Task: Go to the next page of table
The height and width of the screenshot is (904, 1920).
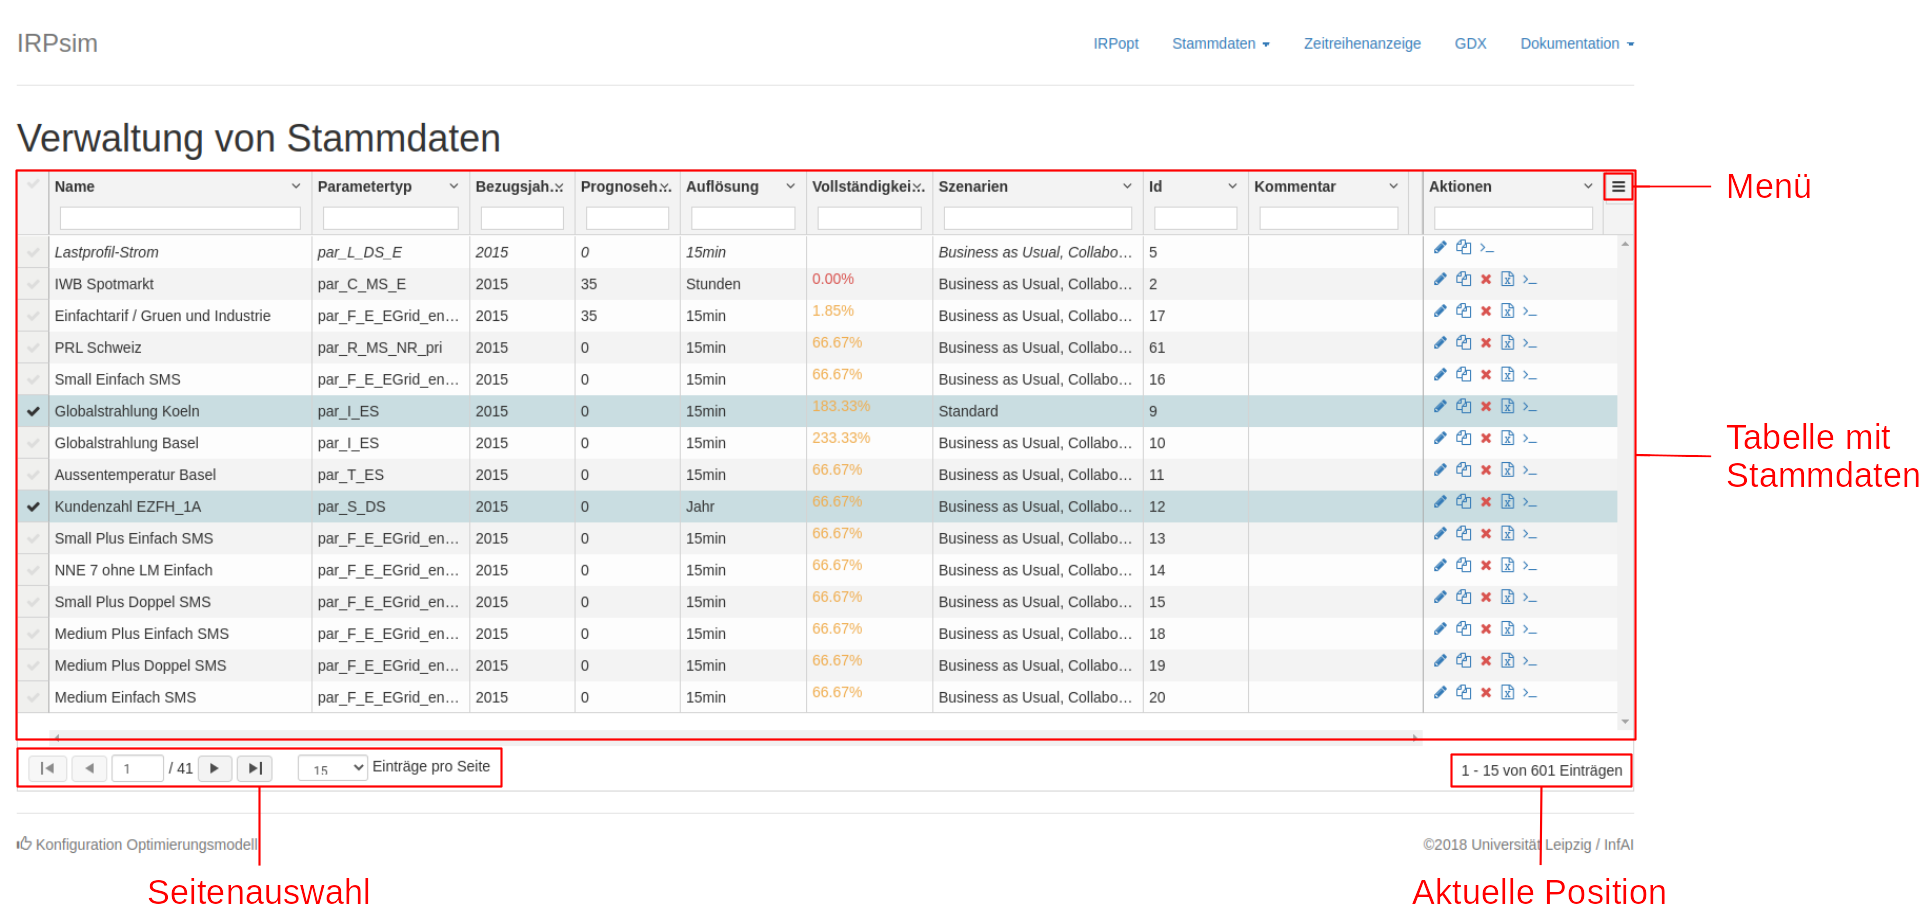Action: [215, 768]
